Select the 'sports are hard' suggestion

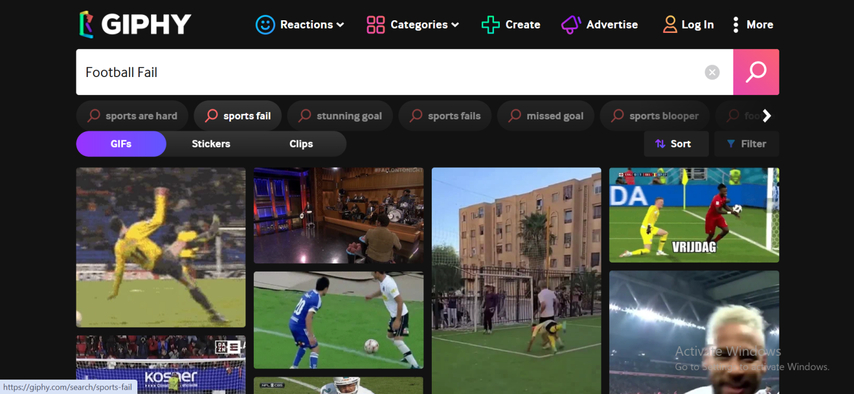132,116
